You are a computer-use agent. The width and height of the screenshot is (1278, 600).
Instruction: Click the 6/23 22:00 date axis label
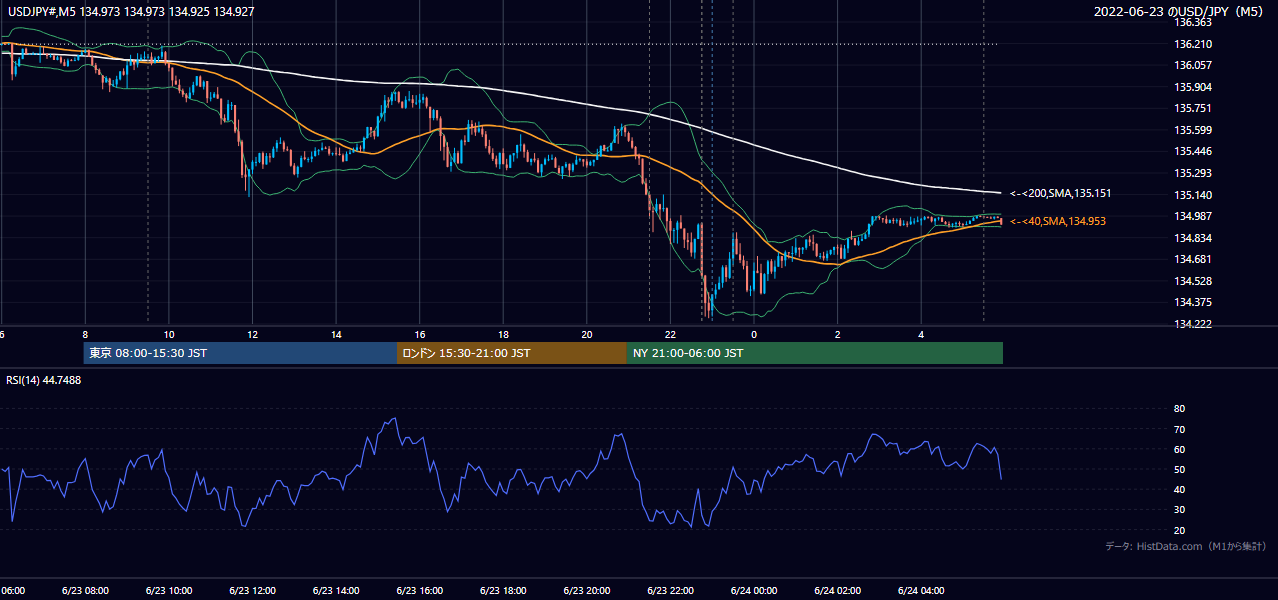(x=670, y=590)
